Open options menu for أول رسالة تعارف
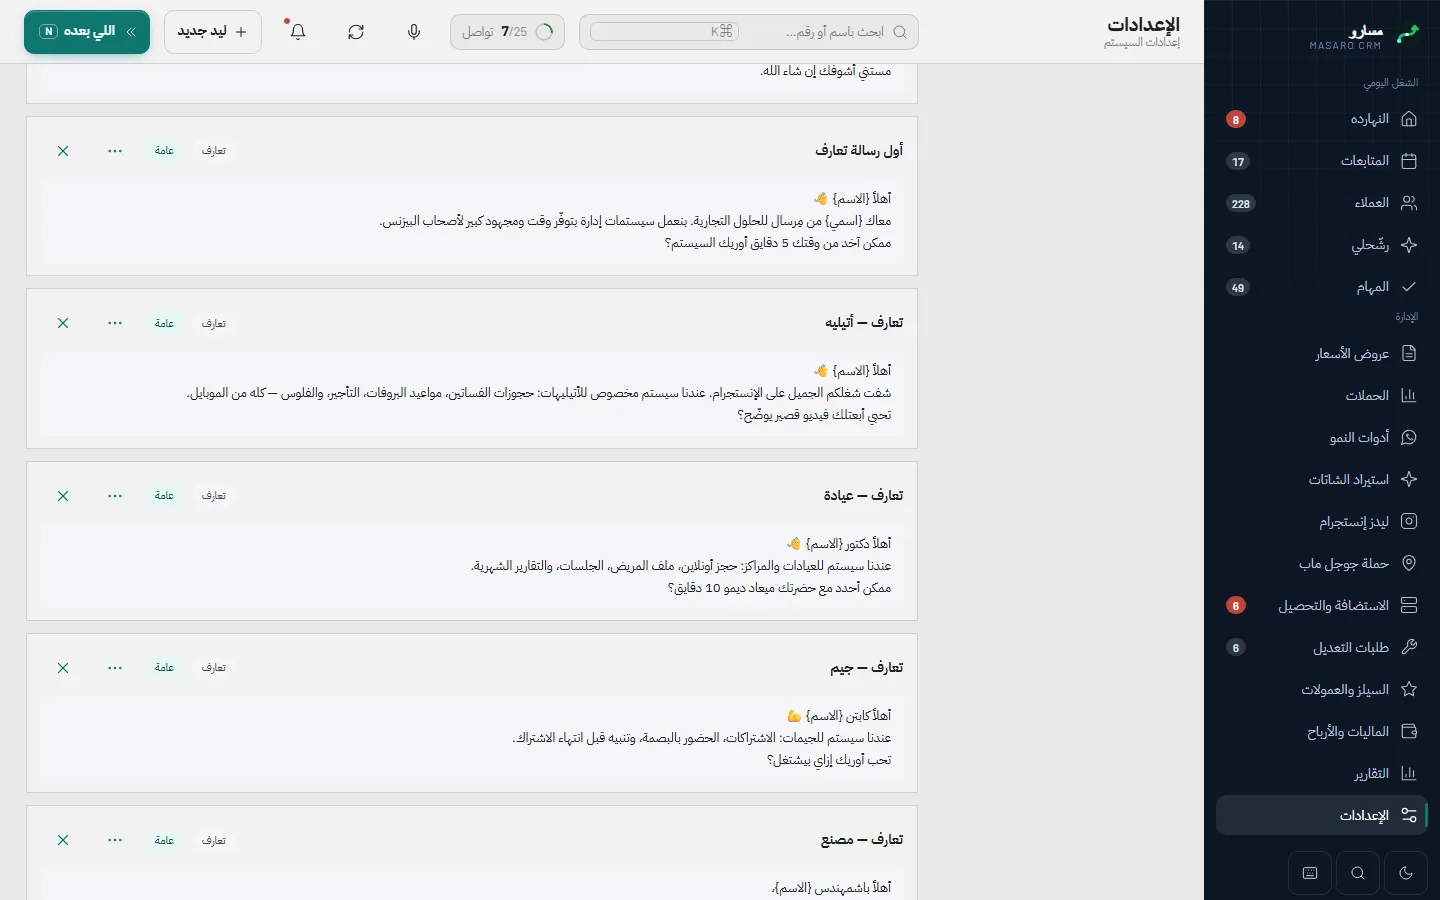The height and width of the screenshot is (900, 1440). [x=115, y=151]
